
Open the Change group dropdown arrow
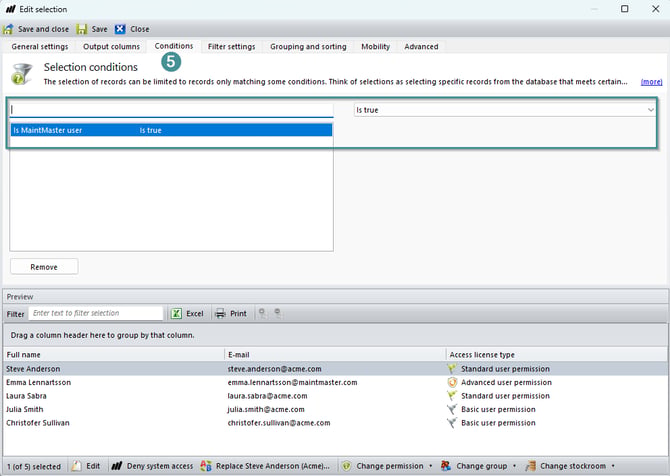click(514, 466)
